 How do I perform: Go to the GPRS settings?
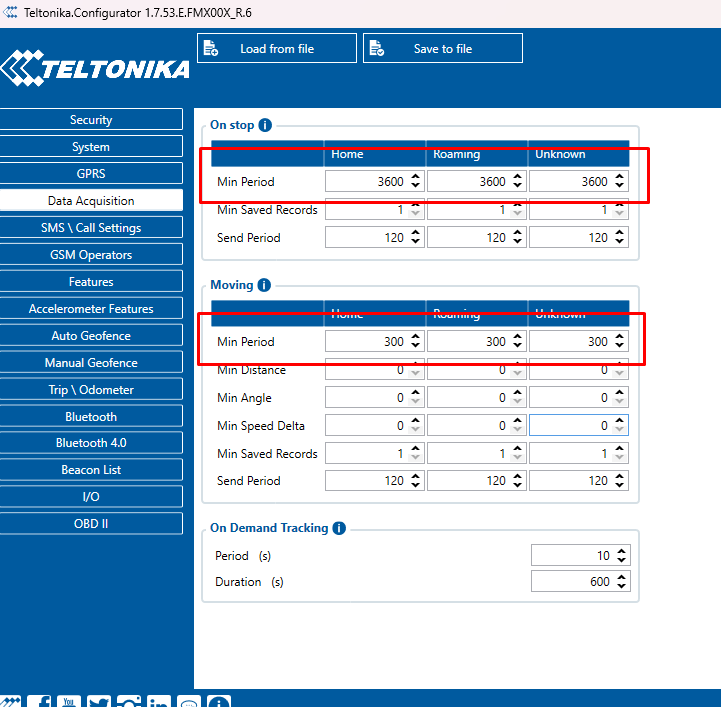point(91,173)
